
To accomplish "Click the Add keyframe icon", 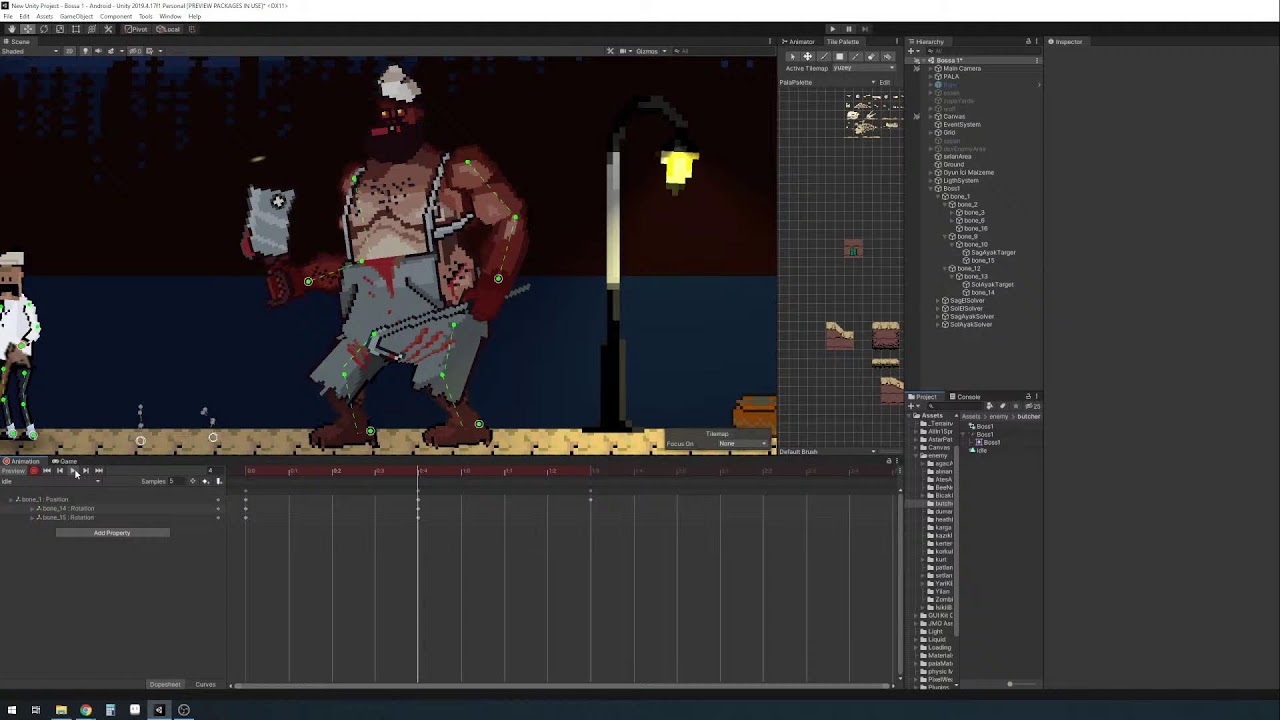I will [x=206, y=481].
